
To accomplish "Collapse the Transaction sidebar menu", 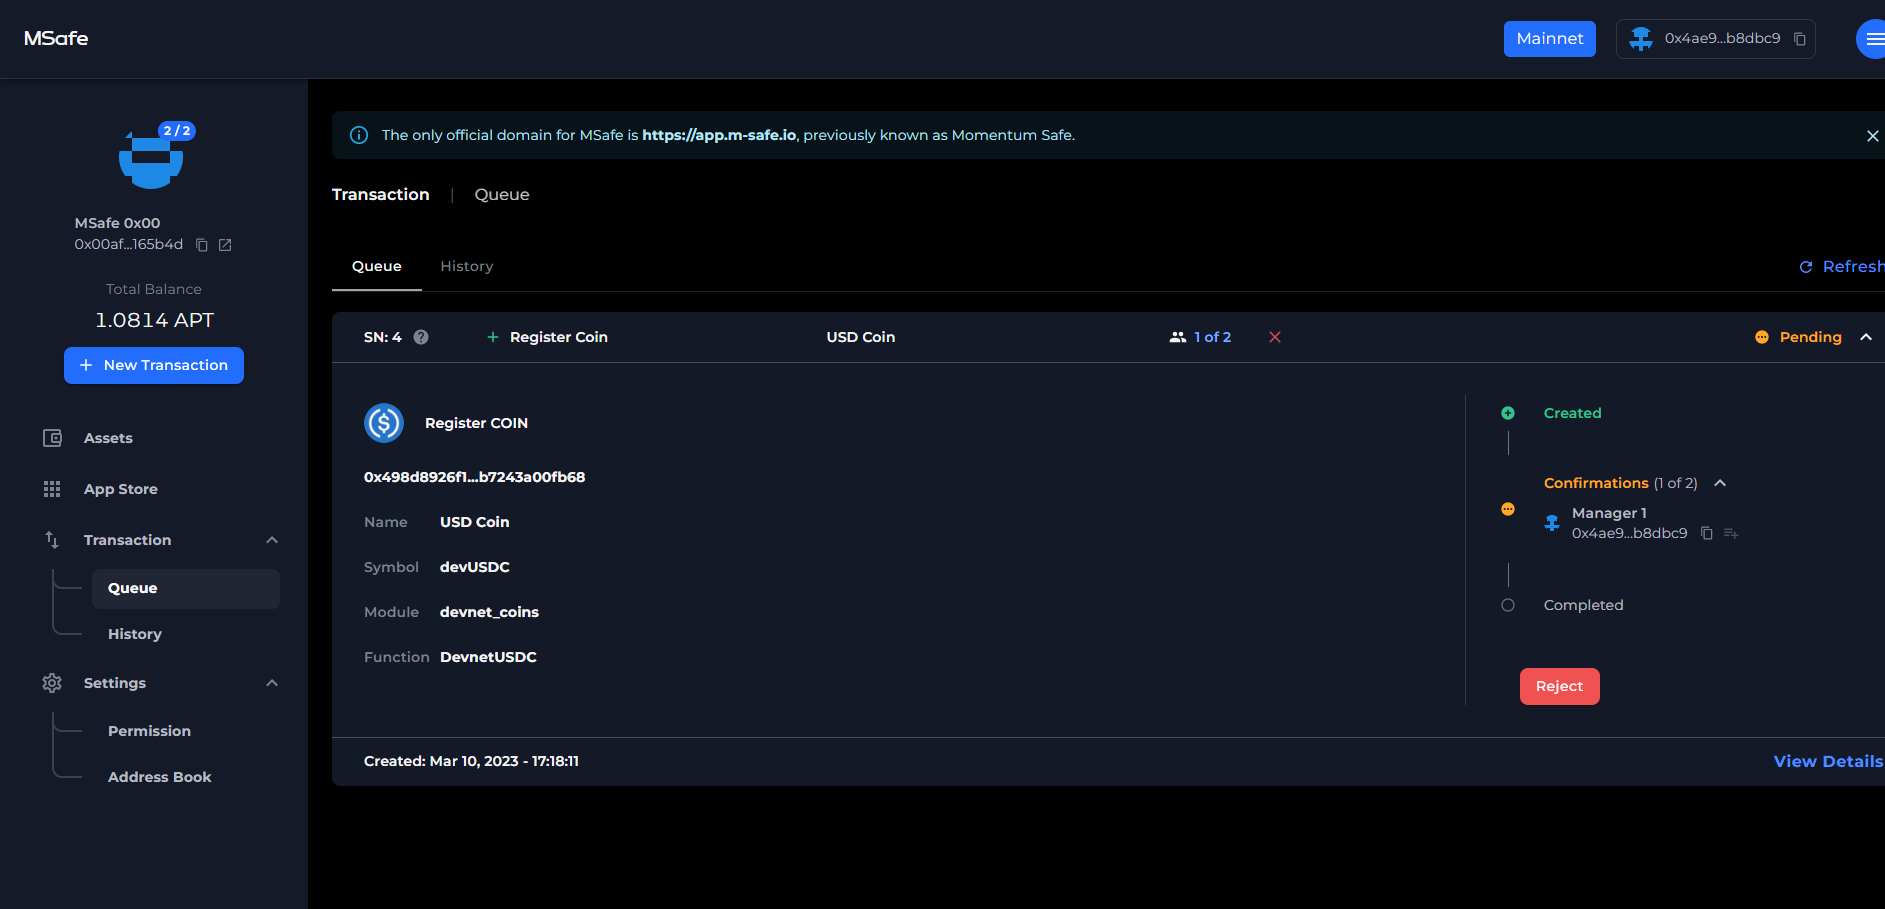I will (272, 540).
